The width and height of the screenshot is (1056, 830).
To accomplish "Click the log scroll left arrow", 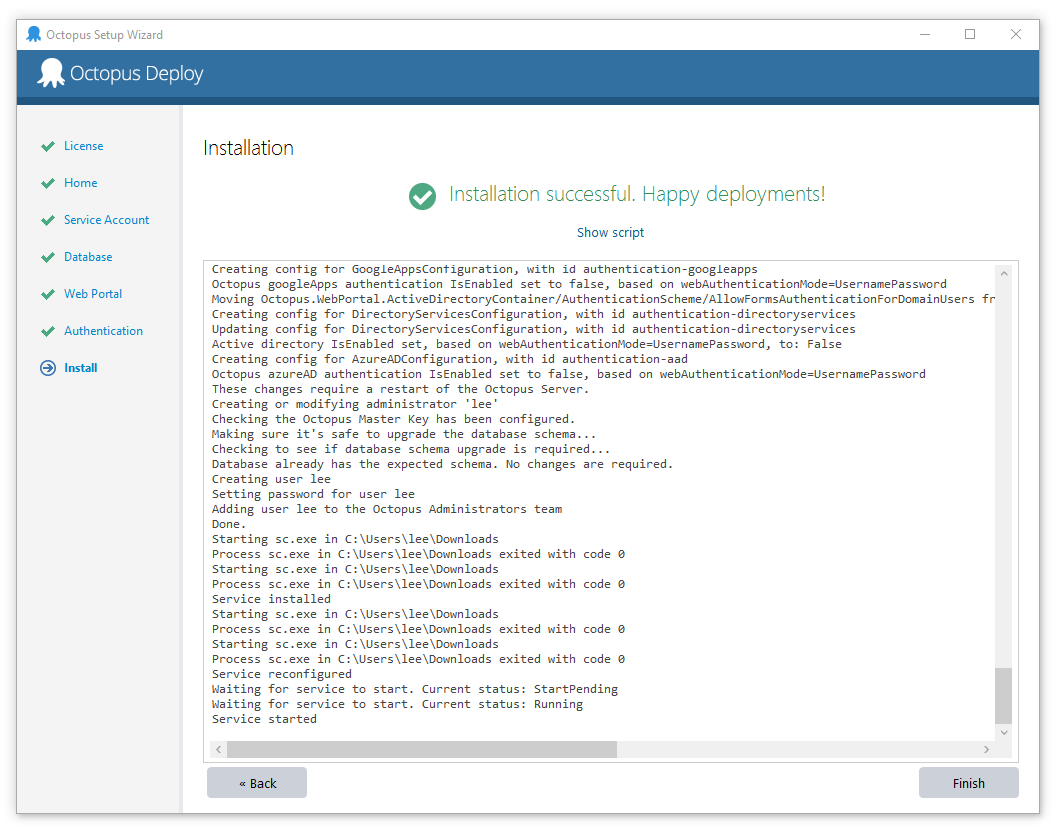I will tap(218, 749).
